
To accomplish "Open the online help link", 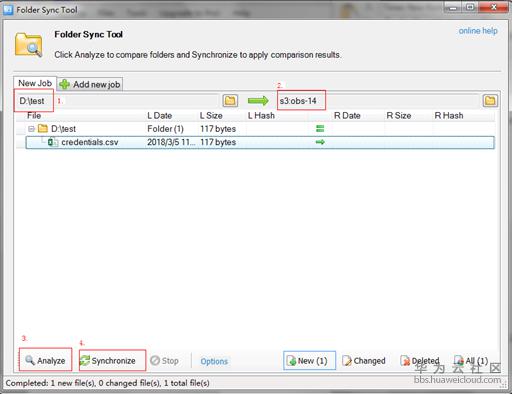I will pyautogui.click(x=478, y=31).
